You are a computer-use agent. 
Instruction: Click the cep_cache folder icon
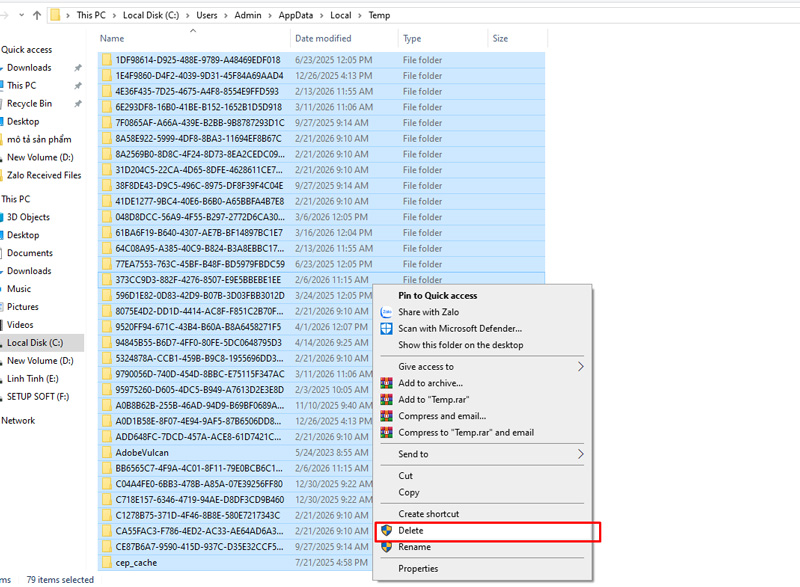pyautogui.click(x=107, y=563)
